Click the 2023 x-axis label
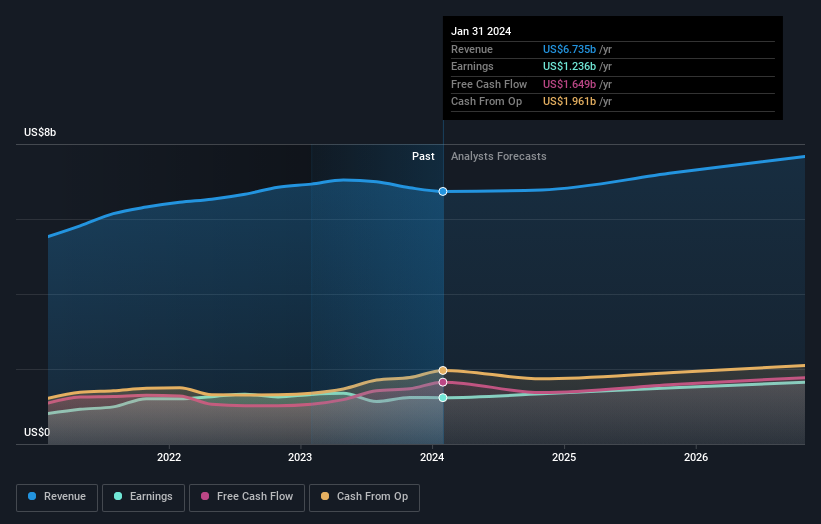This screenshot has width=821, height=524. pyautogui.click(x=300, y=457)
